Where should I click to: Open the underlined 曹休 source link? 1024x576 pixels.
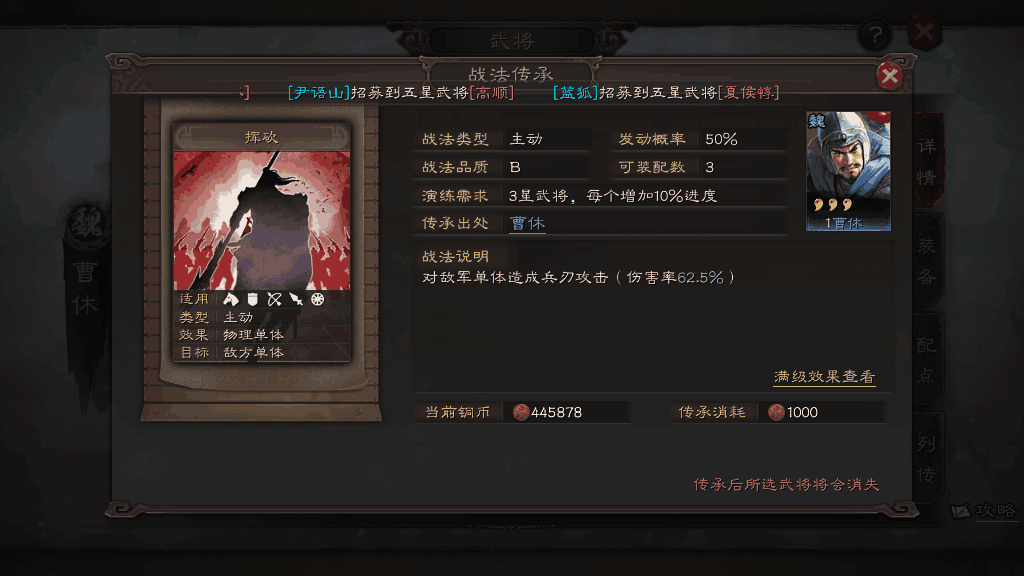pos(527,223)
